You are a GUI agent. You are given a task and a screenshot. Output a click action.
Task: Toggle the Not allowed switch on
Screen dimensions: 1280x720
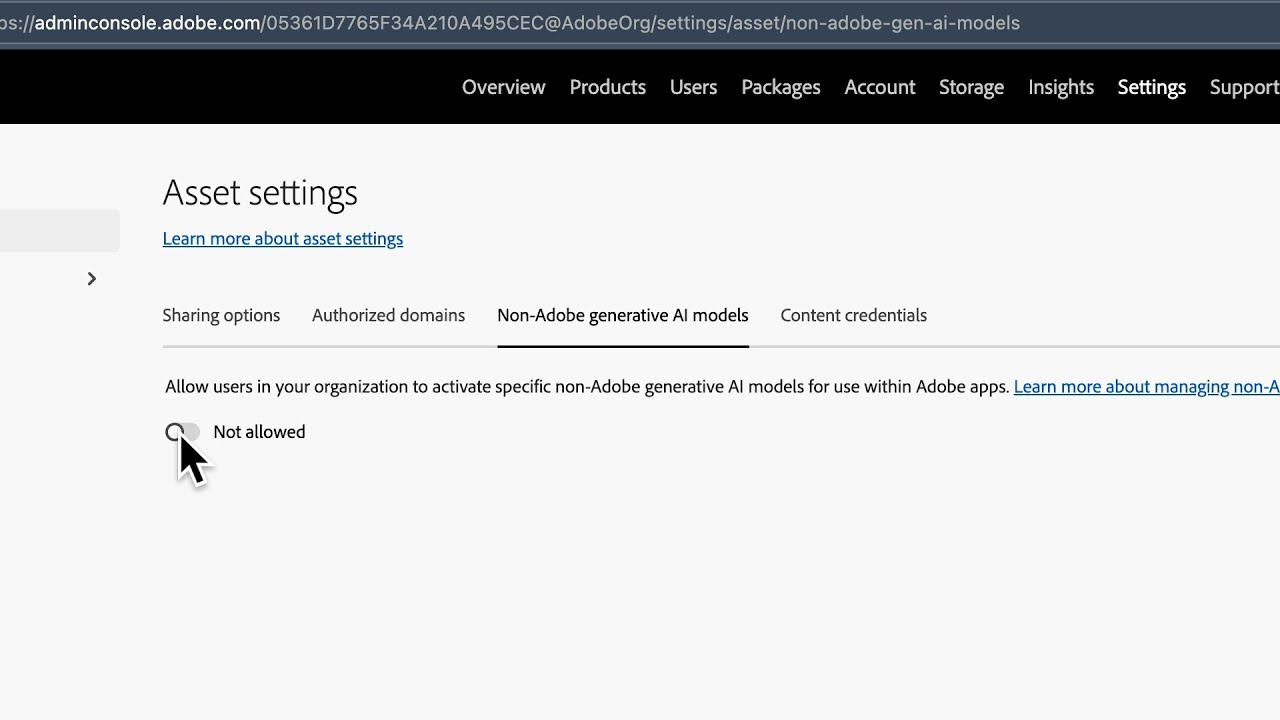pyautogui.click(x=183, y=432)
